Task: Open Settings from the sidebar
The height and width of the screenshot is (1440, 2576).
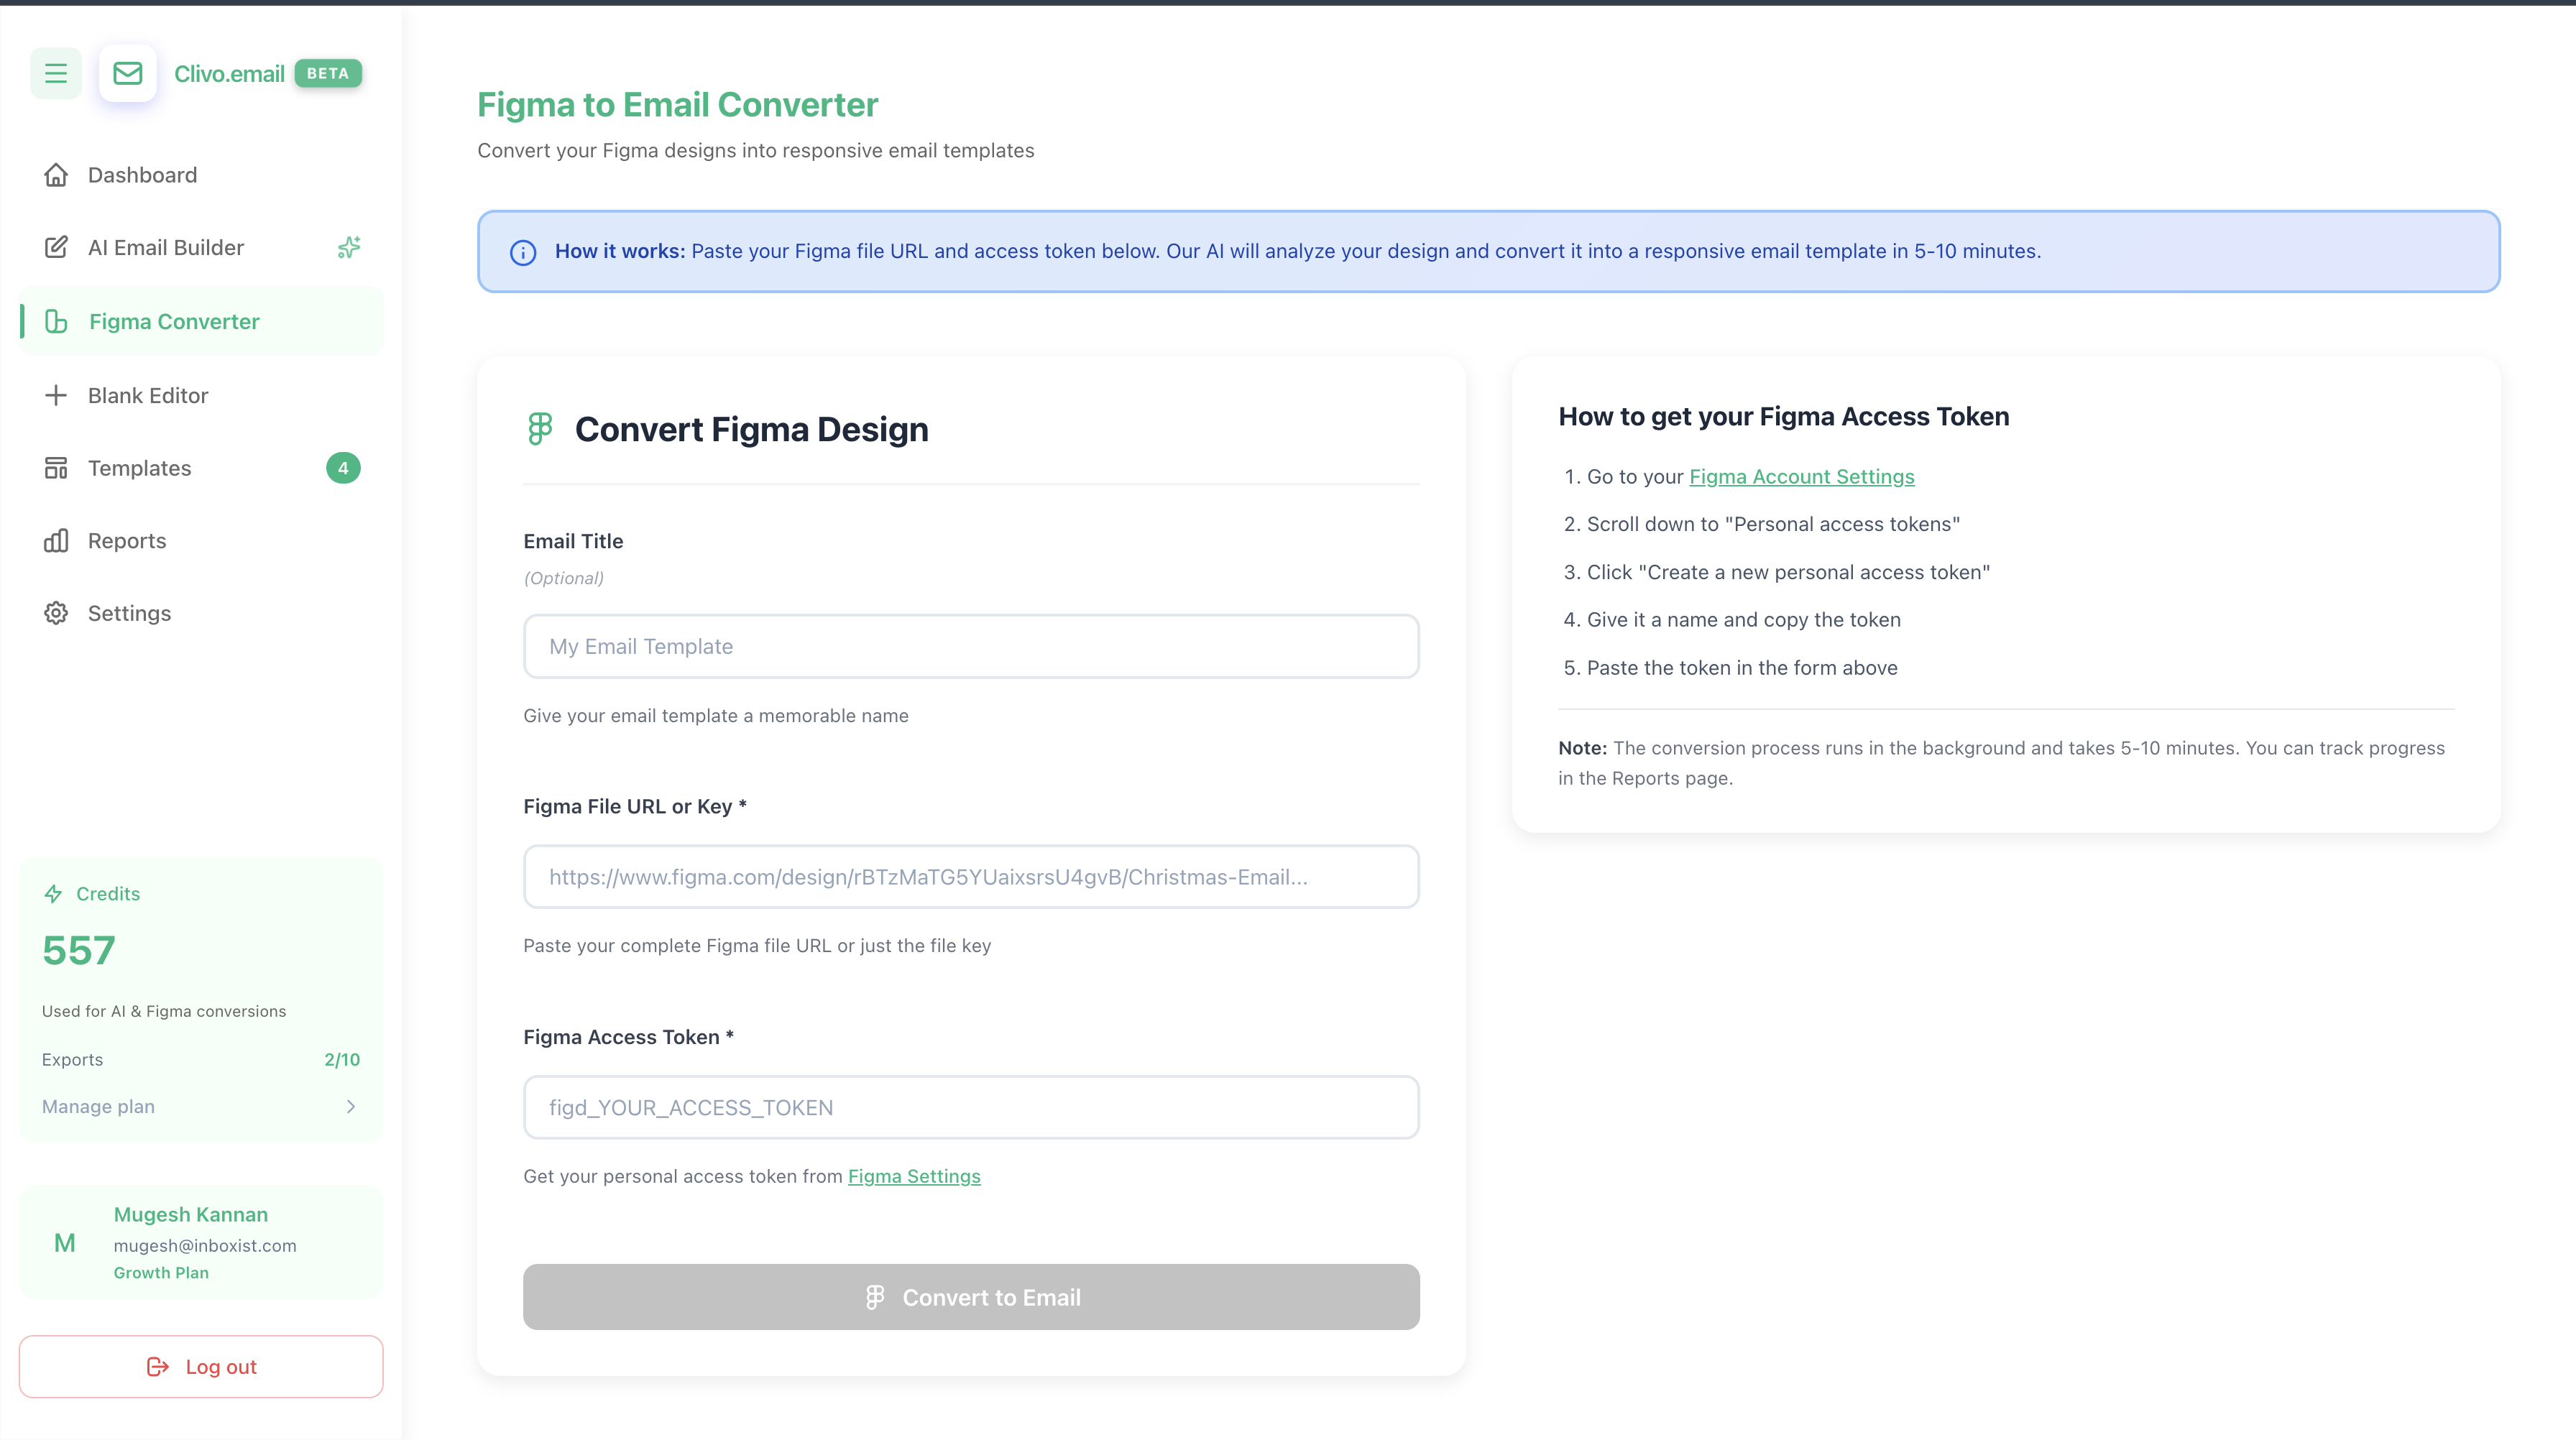Action: 129,613
